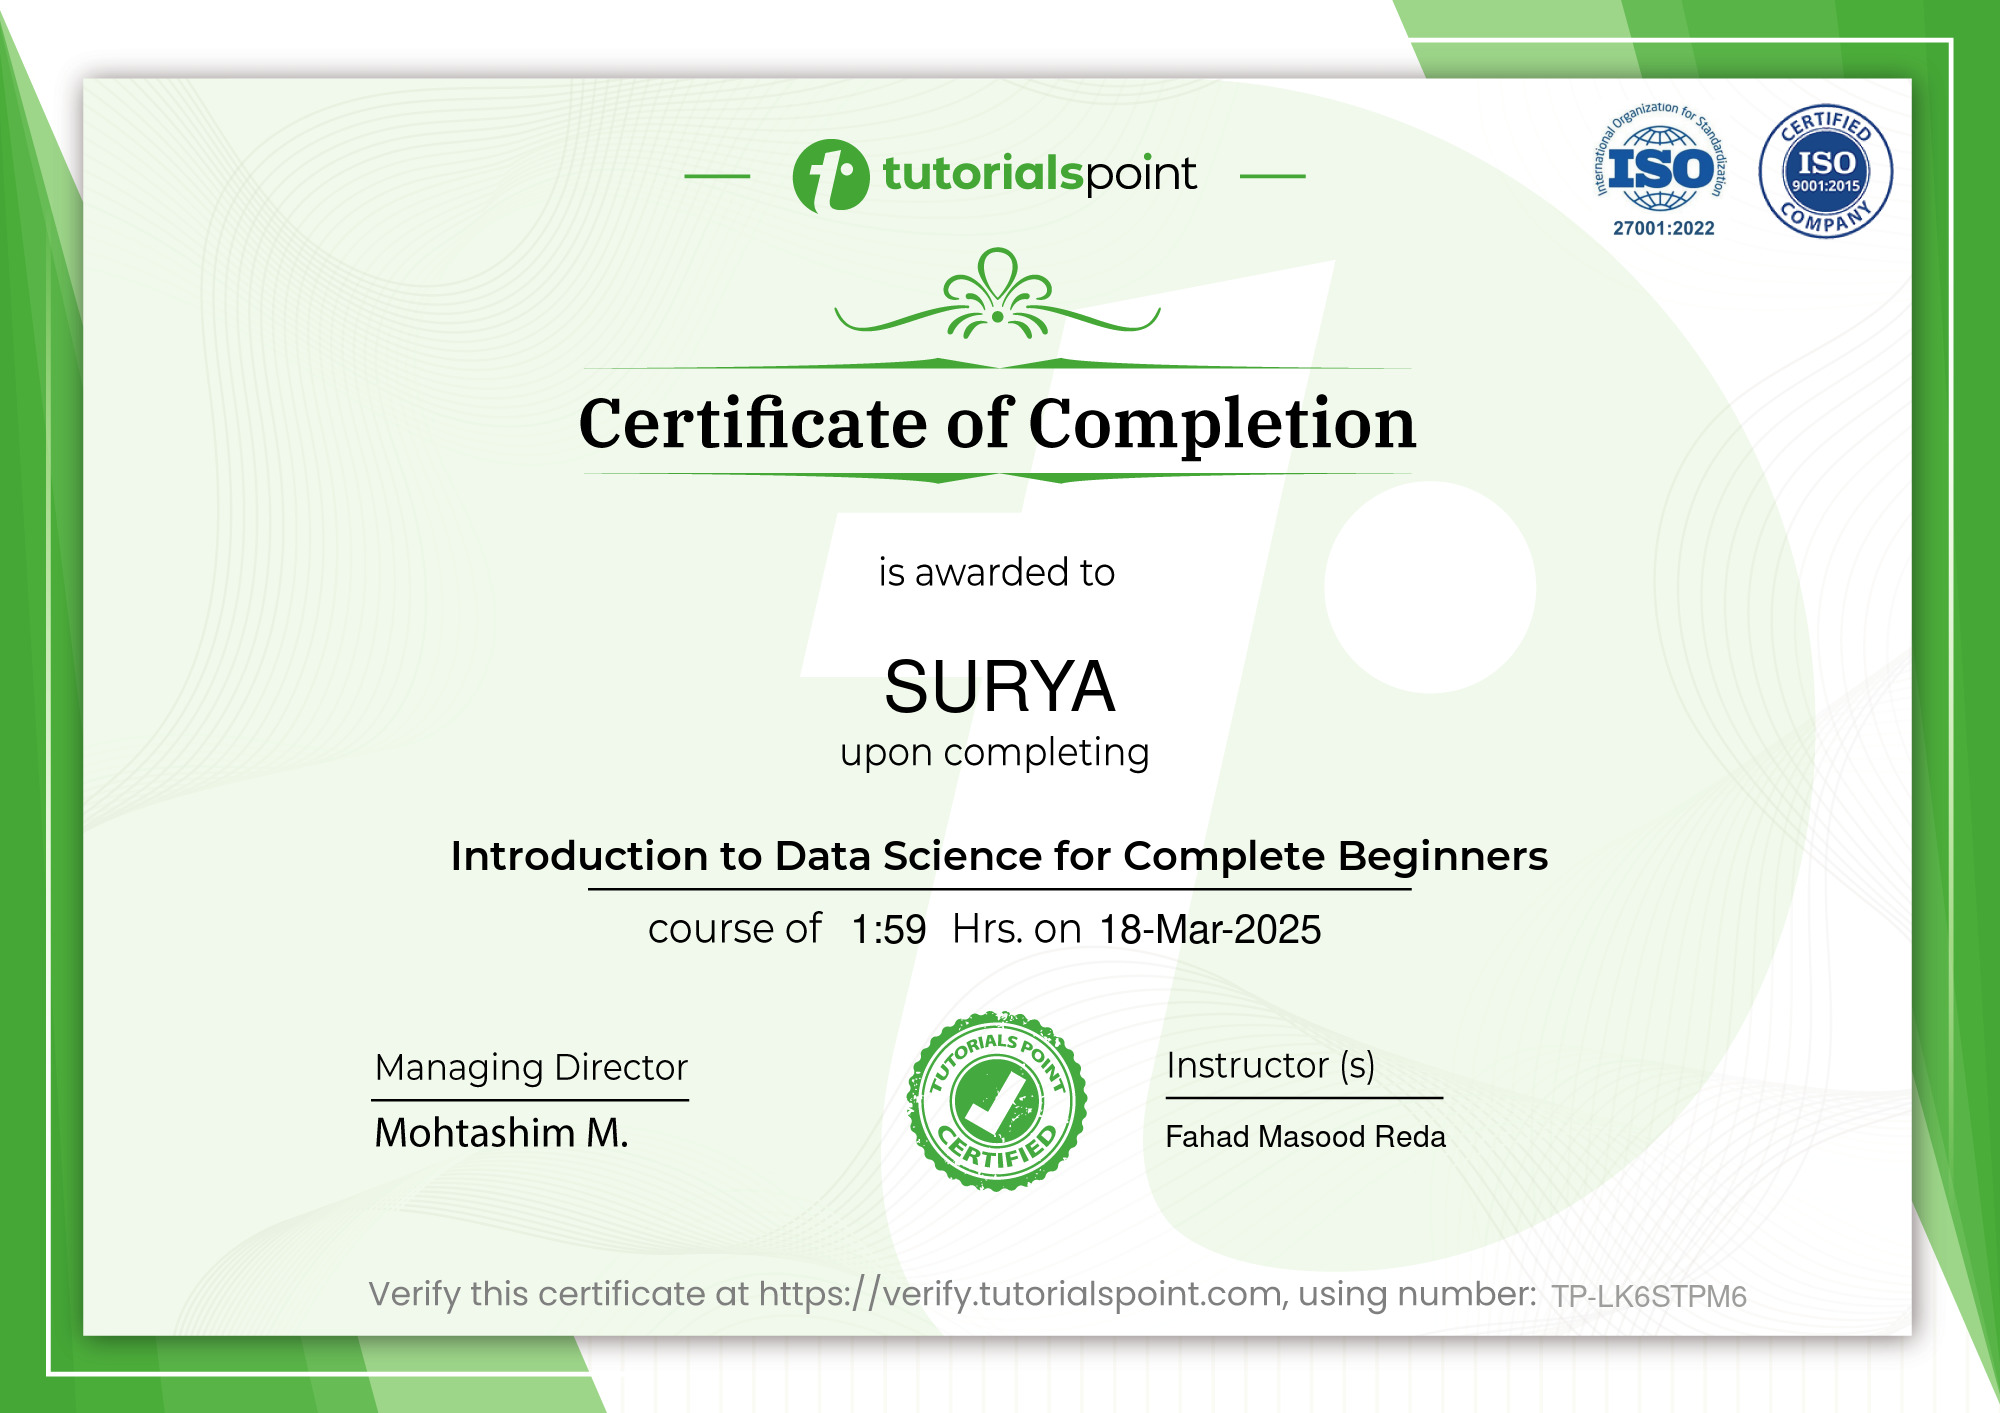Click the 'upon completing' text
The height and width of the screenshot is (1413, 2000).
click(995, 752)
